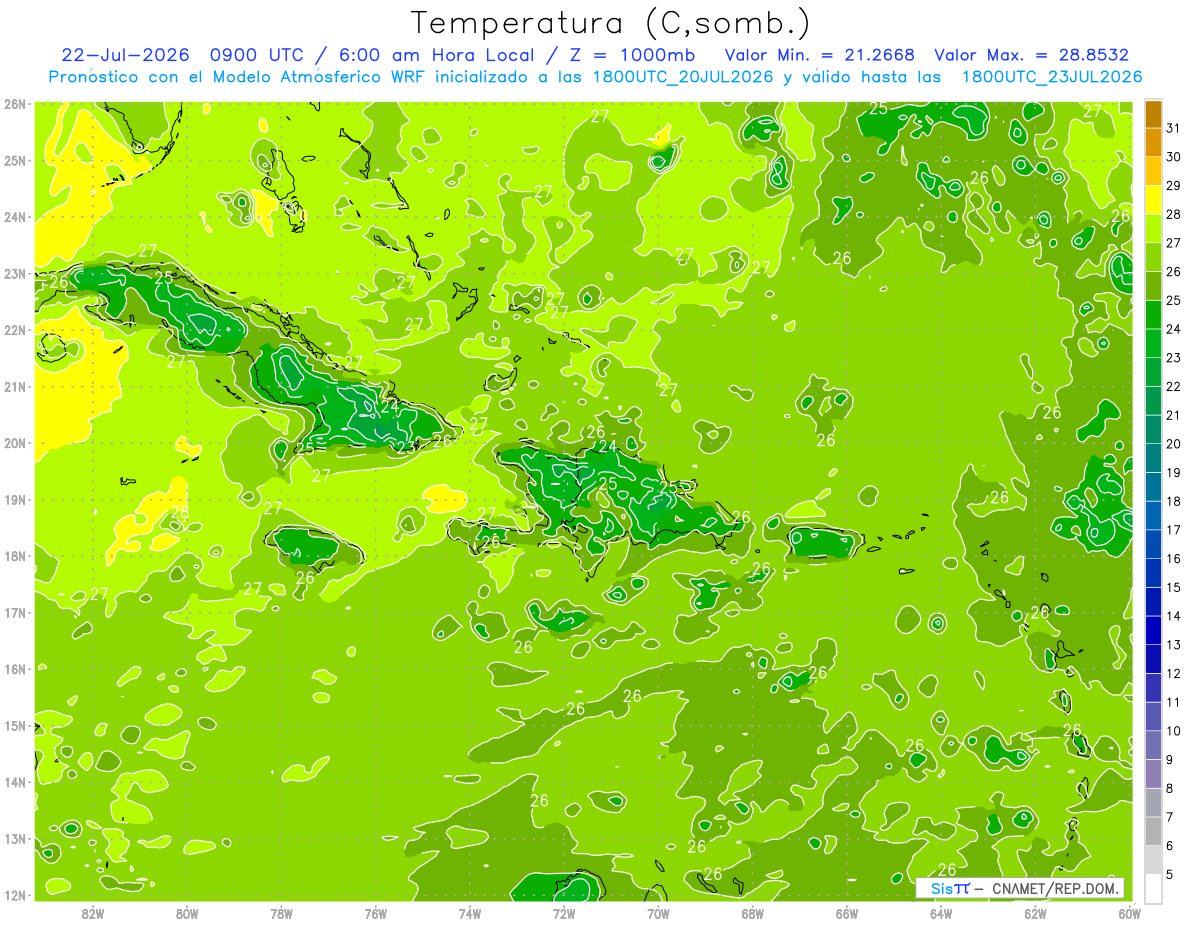Click the color scale label '5'

1170,875
